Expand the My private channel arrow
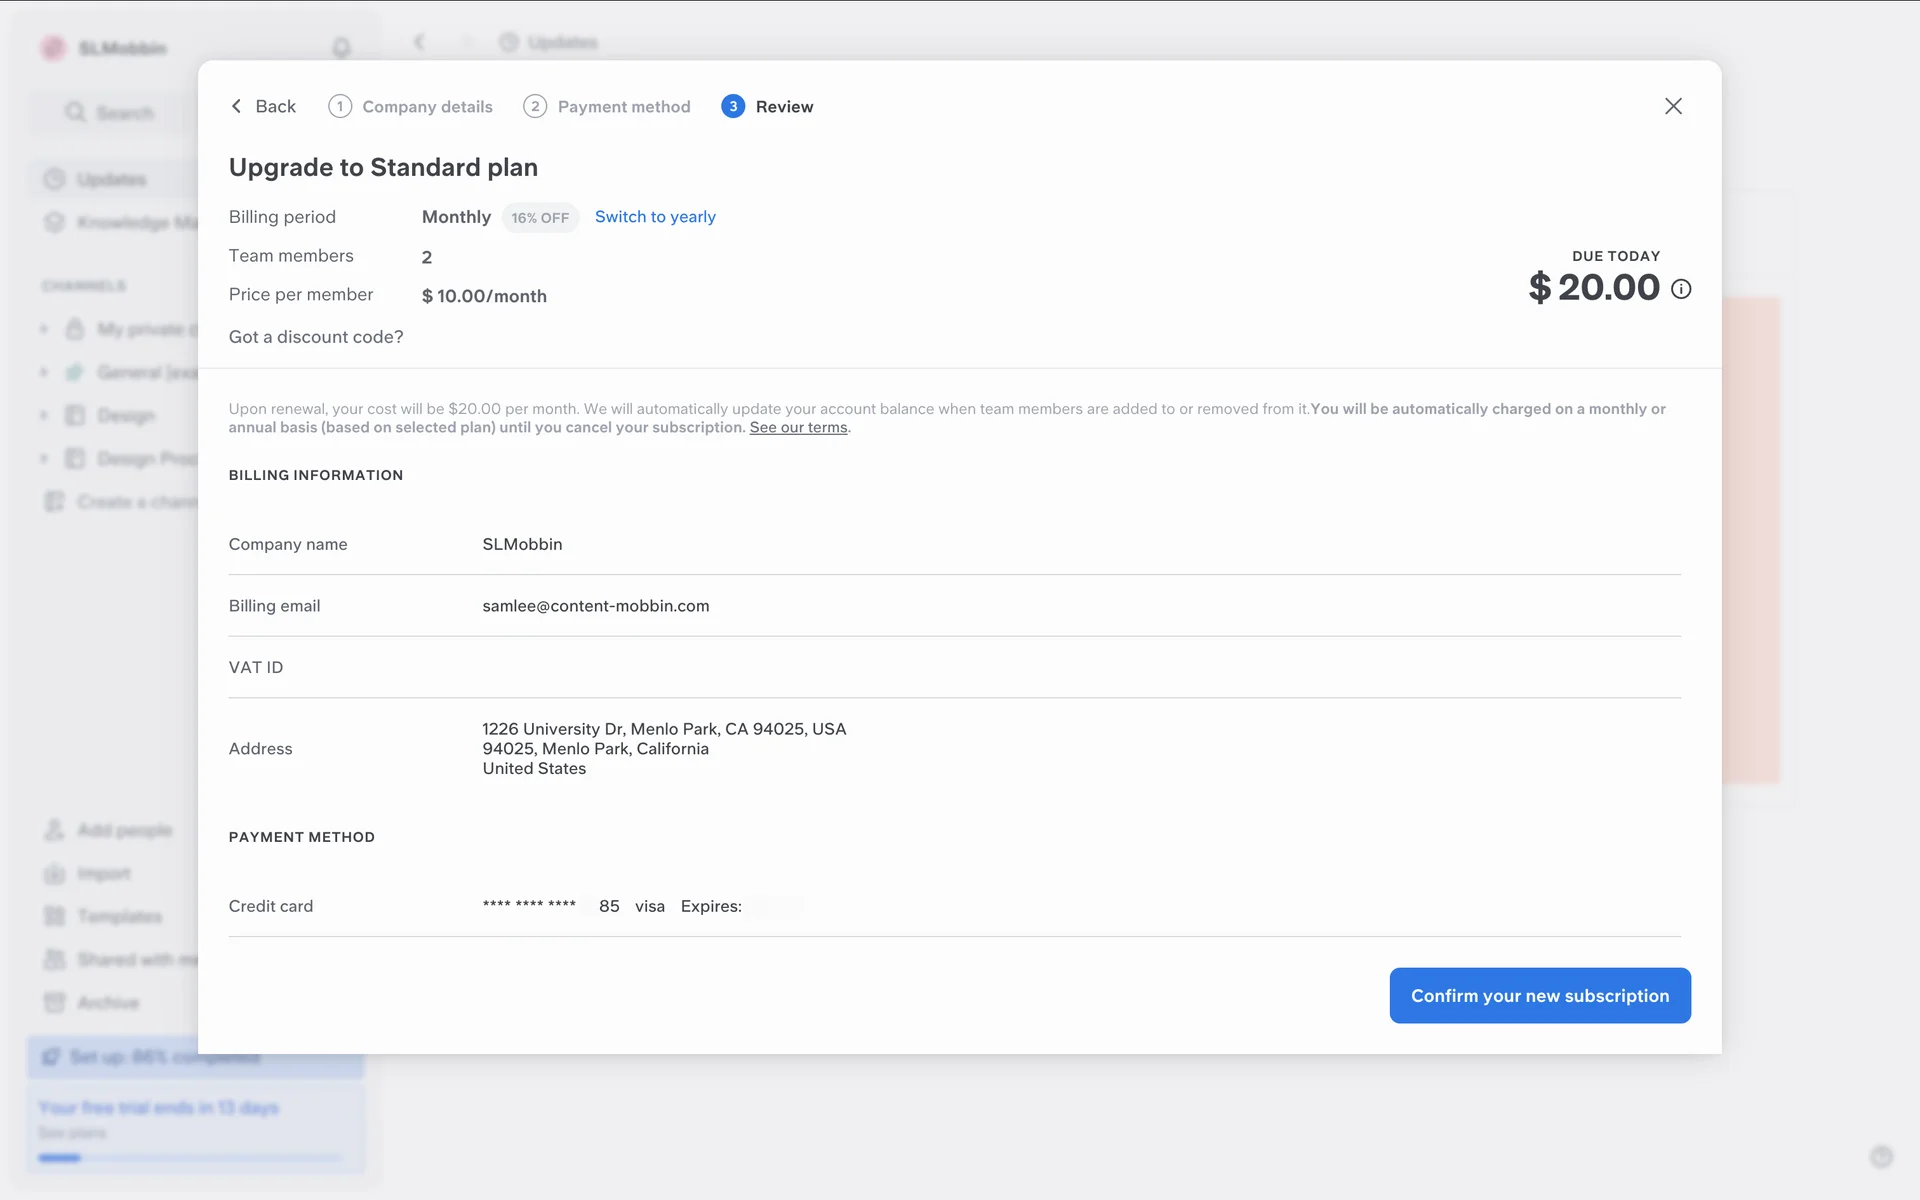 [x=43, y=329]
